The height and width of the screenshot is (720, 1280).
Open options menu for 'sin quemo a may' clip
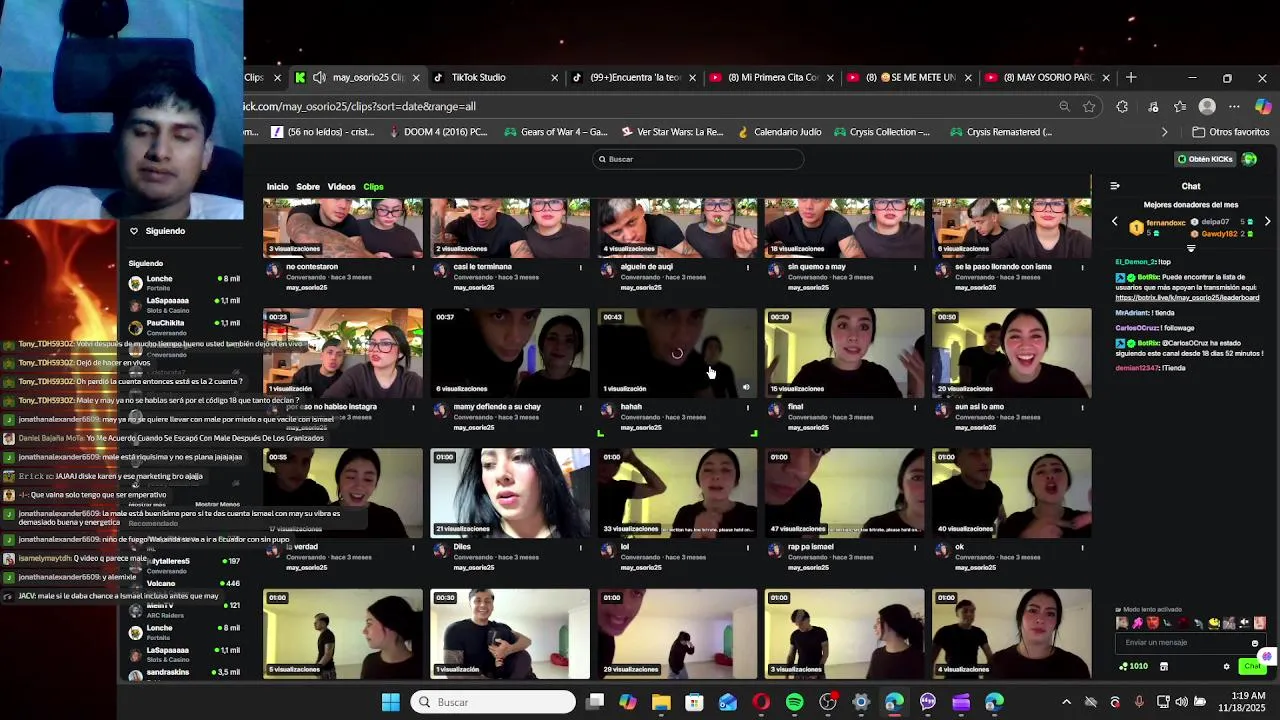pyautogui.click(x=914, y=267)
